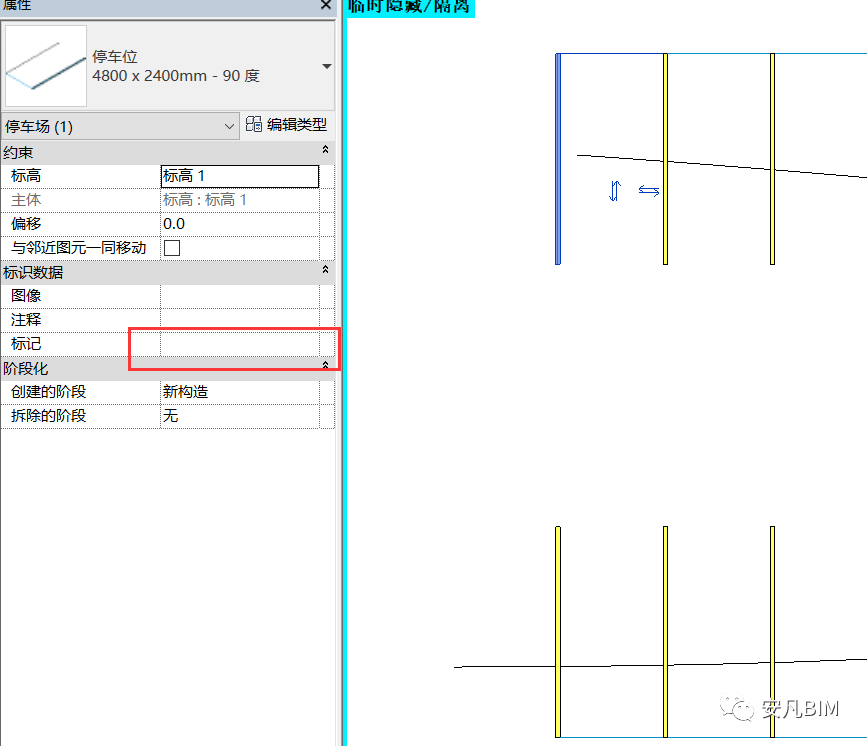Open the parking space type selector dropdown

coord(327,66)
